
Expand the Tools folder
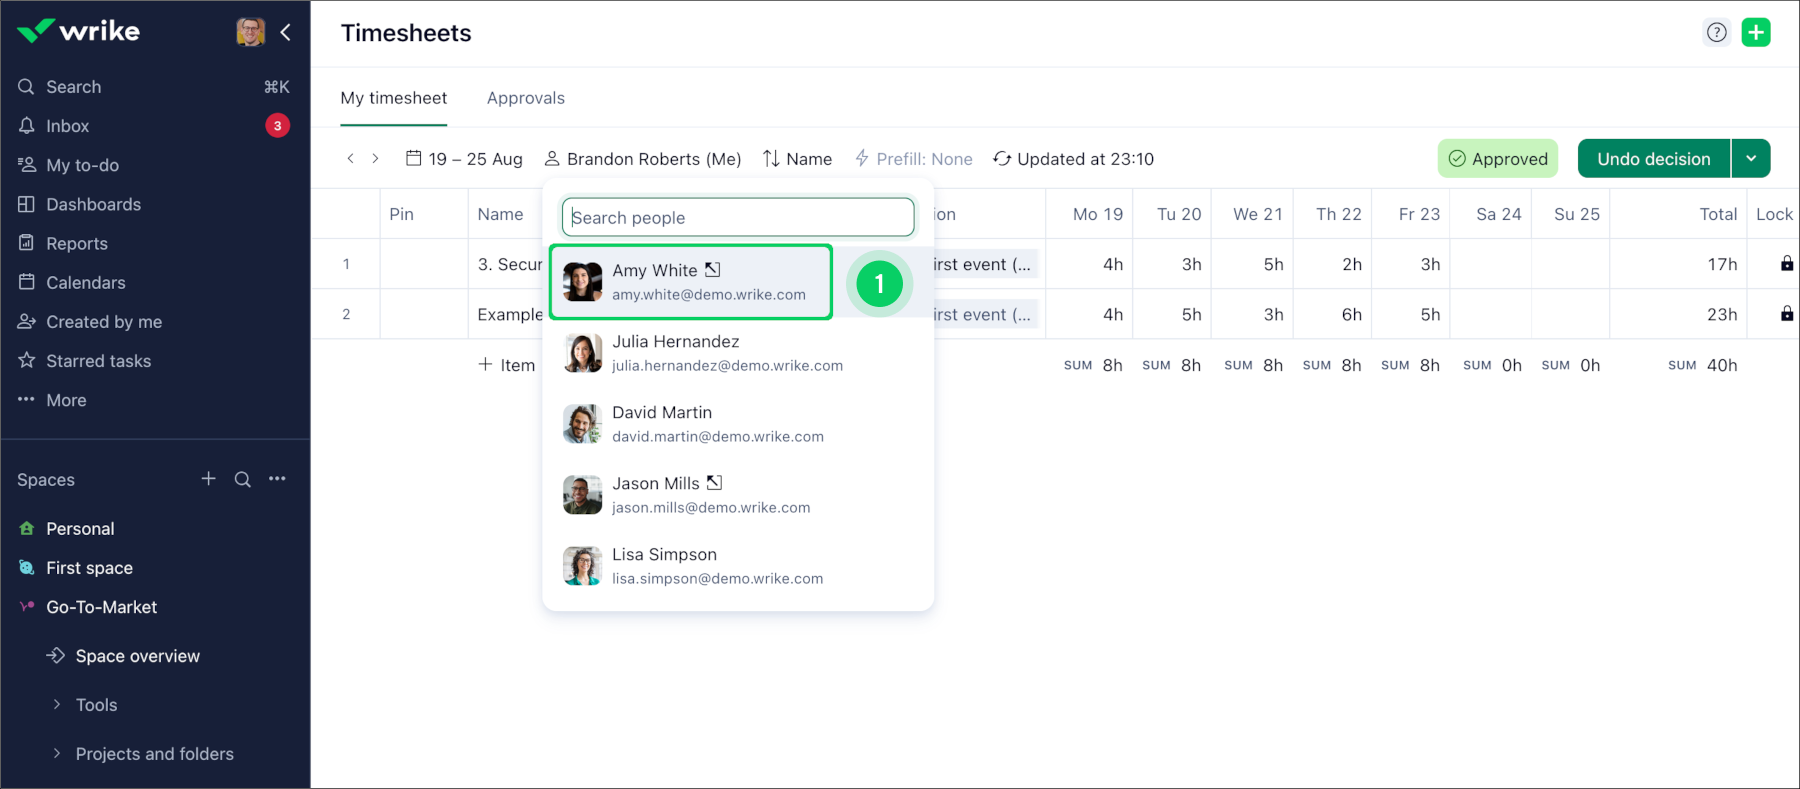[x=57, y=705]
